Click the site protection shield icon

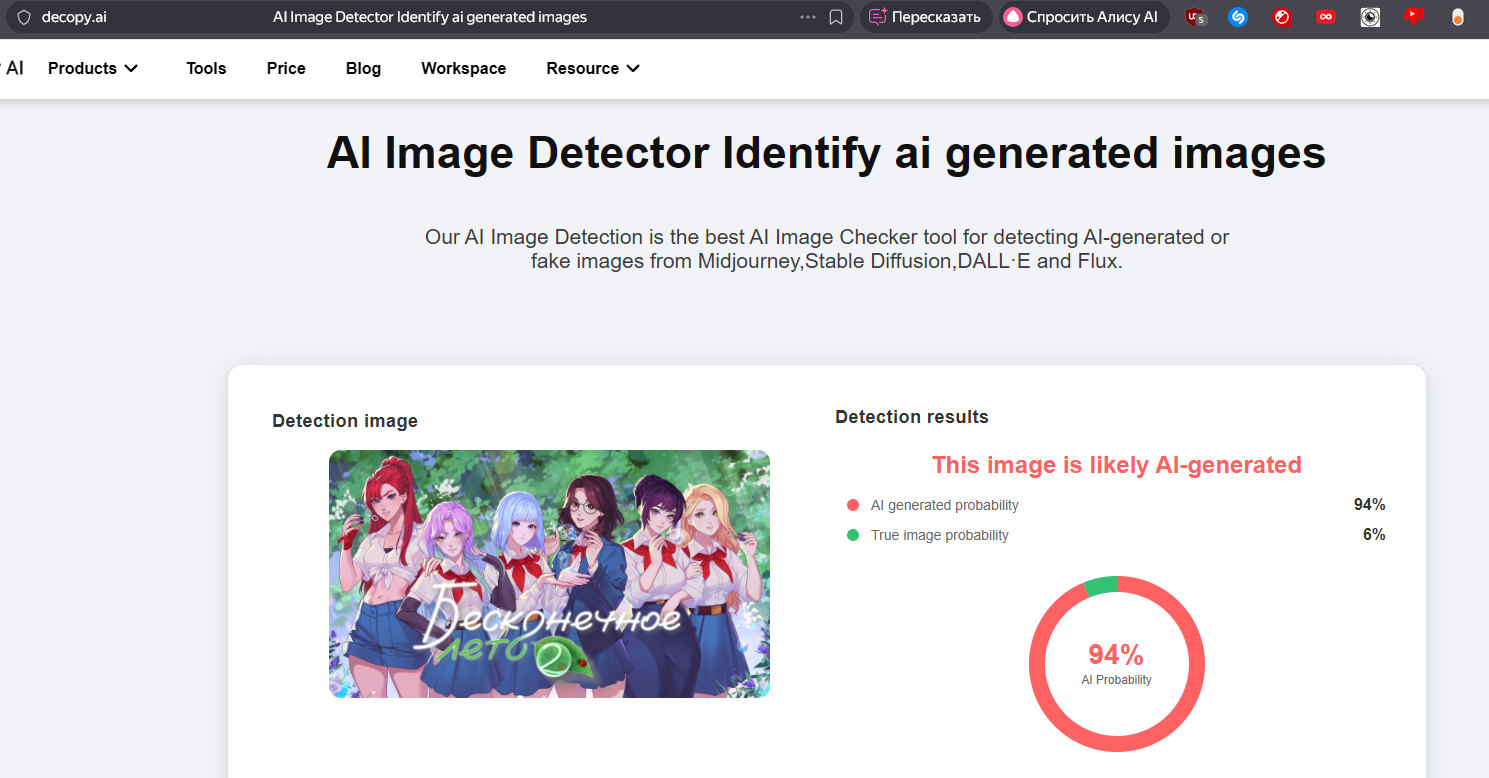pyautogui.click(x=24, y=17)
